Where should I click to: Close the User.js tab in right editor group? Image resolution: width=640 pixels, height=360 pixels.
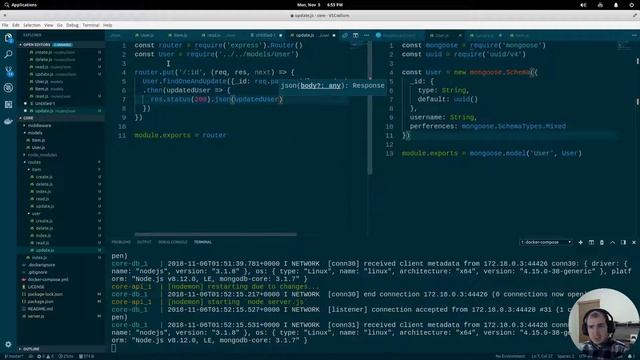click(460, 36)
